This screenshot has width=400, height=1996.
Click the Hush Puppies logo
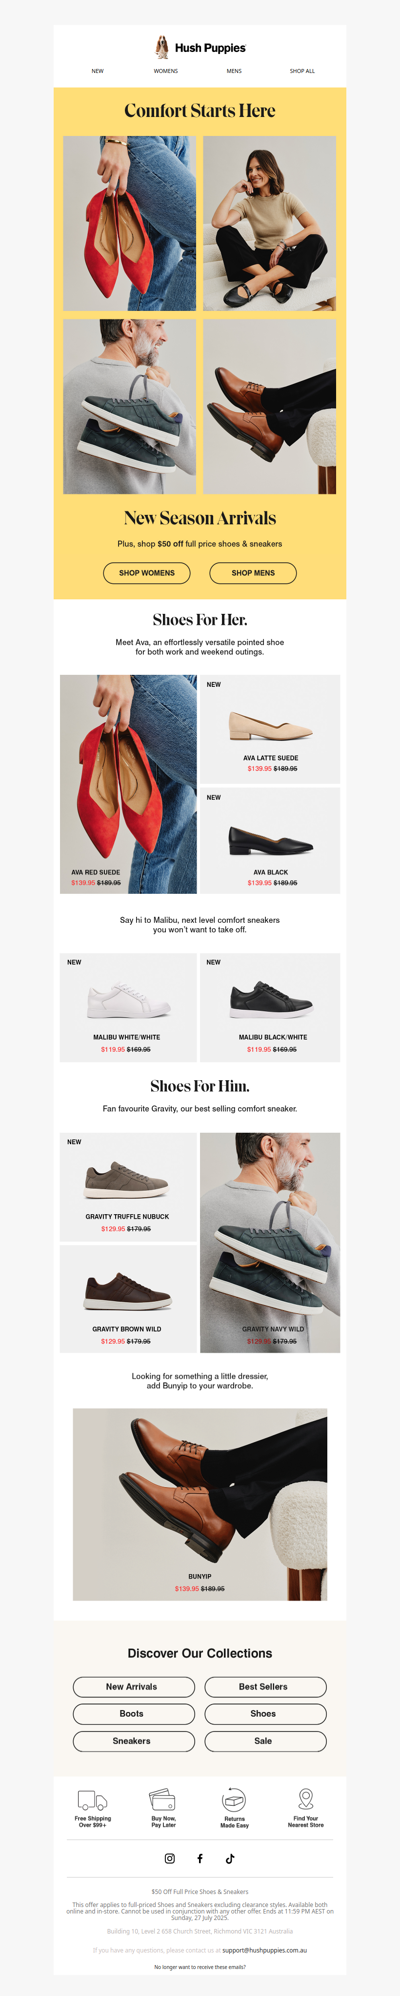pyautogui.click(x=200, y=47)
